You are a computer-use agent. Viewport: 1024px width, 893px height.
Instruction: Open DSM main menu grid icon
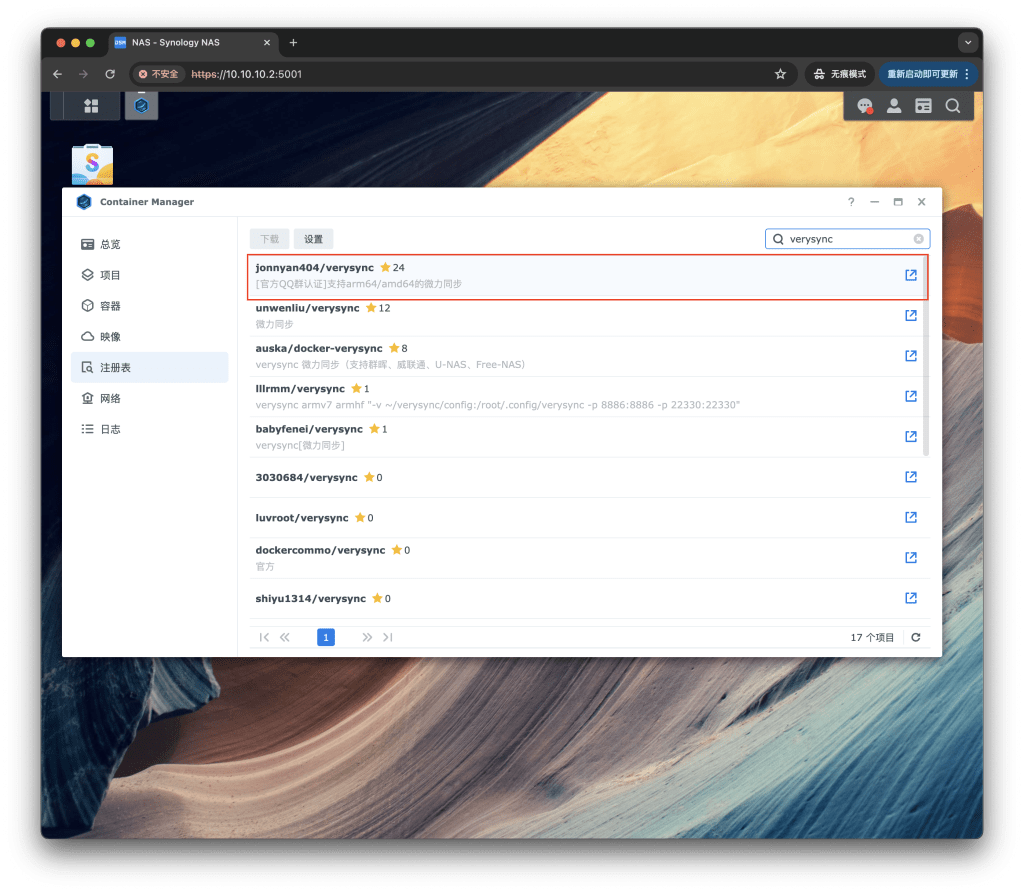pos(91,106)
